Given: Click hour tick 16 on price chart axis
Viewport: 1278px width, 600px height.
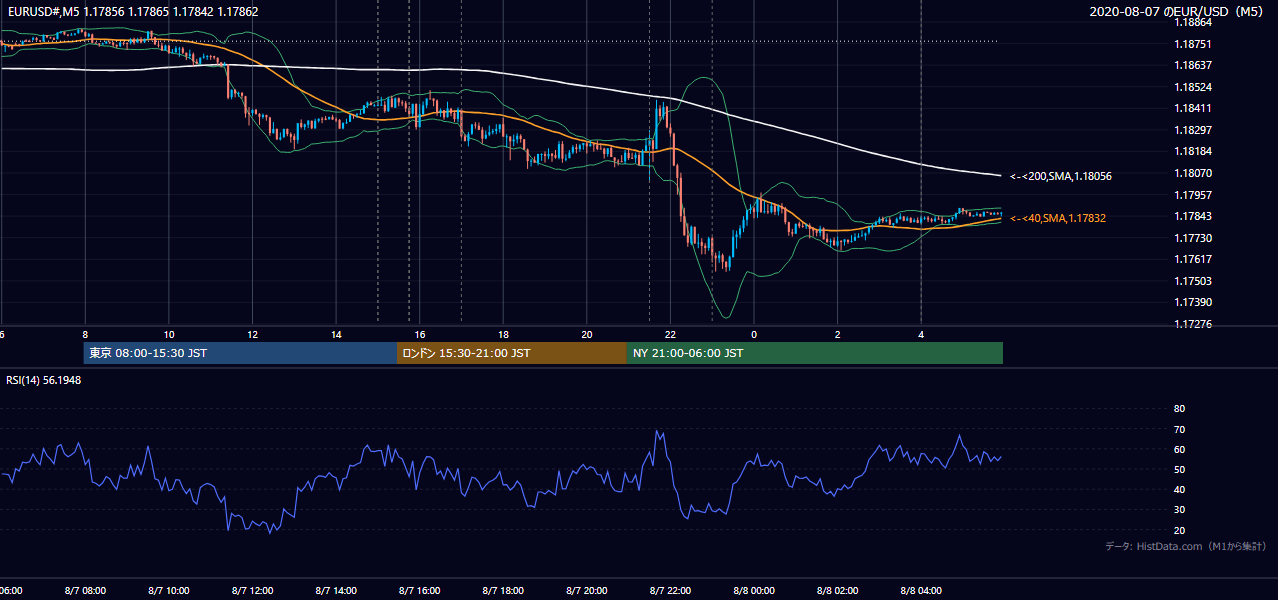Looking at the screenshot, I should tap(420, 335).
